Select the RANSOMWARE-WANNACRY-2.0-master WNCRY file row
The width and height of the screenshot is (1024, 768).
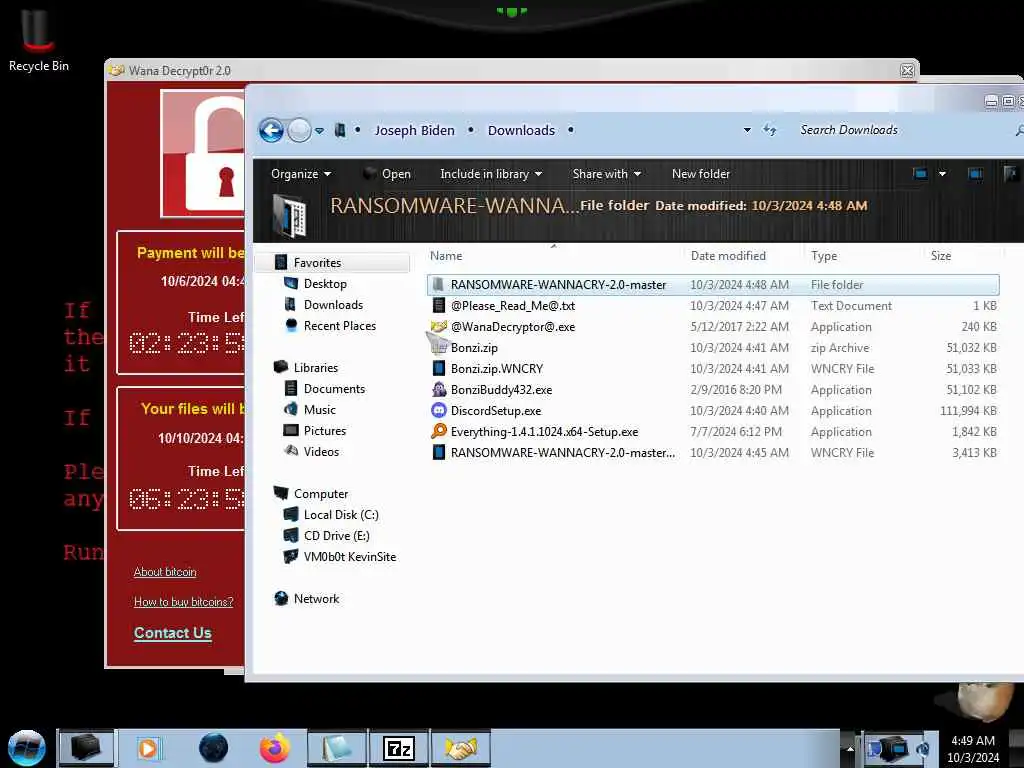coord(713,453)
